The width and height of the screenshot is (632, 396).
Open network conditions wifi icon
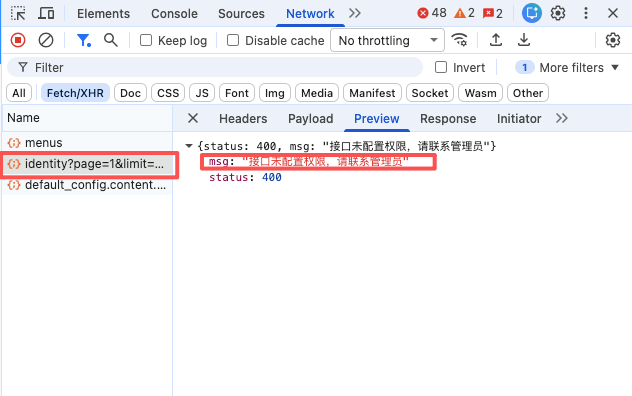pos(459,40)
